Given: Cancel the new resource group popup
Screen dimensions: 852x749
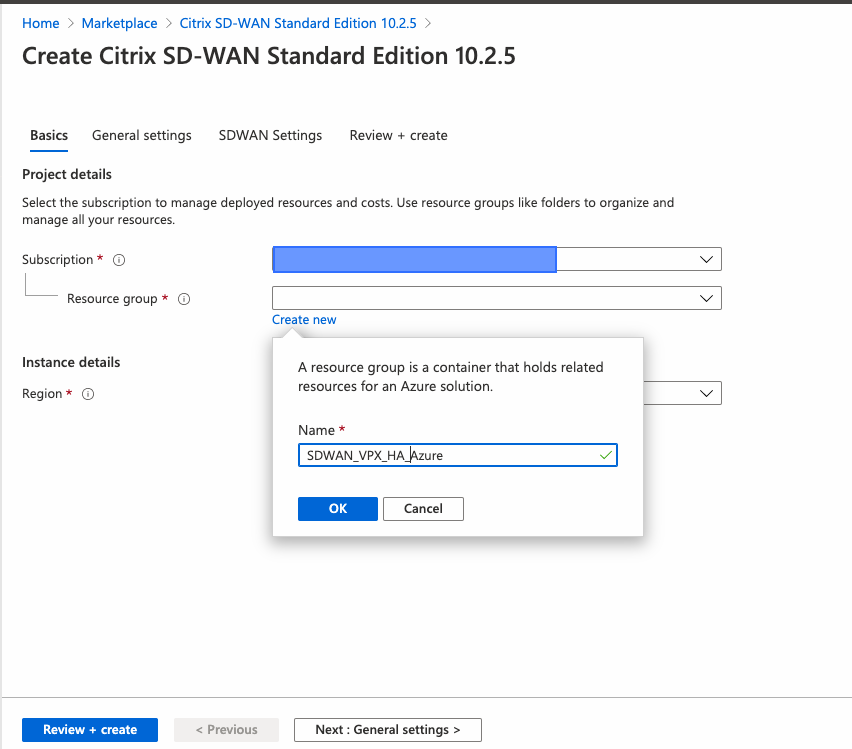Looking at the screenshot, I should tap(423, 509).
